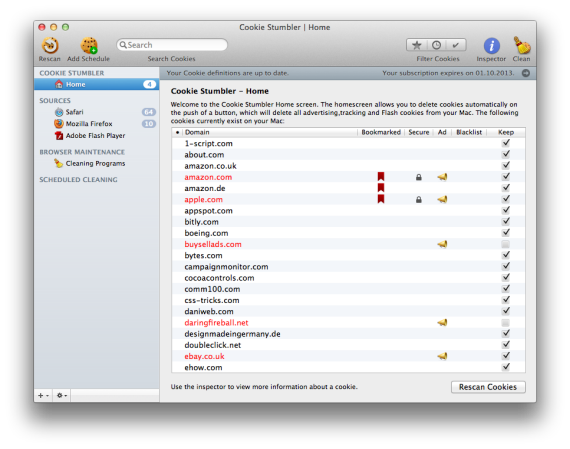The width and height of the screenshot is (570, 449).
Task: Click the magnifier icon in Search field
Action: [x=123, y=45]
